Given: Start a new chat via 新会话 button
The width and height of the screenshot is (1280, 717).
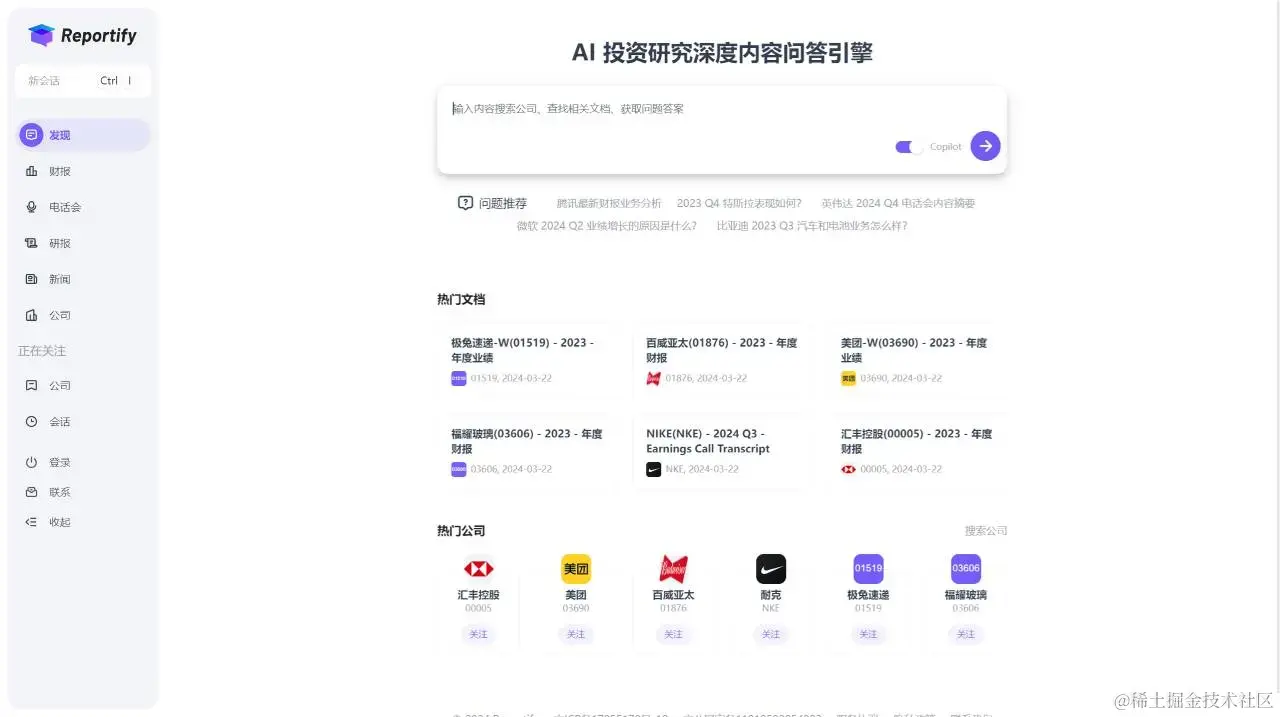Looking at the screenshot, I should point(83,81).
